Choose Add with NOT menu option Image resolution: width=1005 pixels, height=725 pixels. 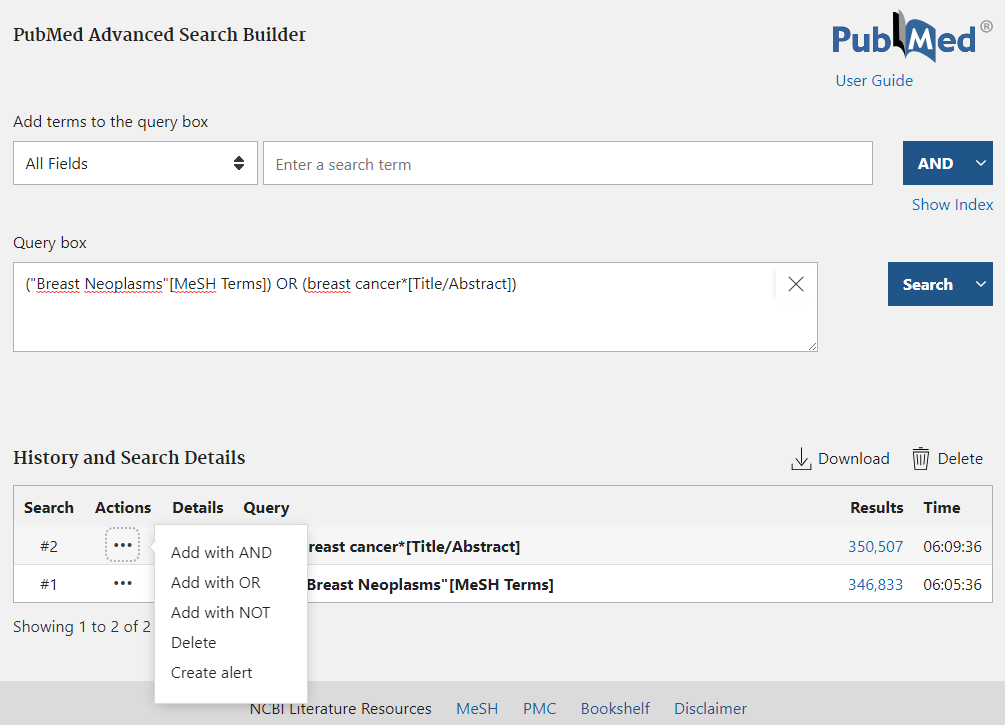220,613
